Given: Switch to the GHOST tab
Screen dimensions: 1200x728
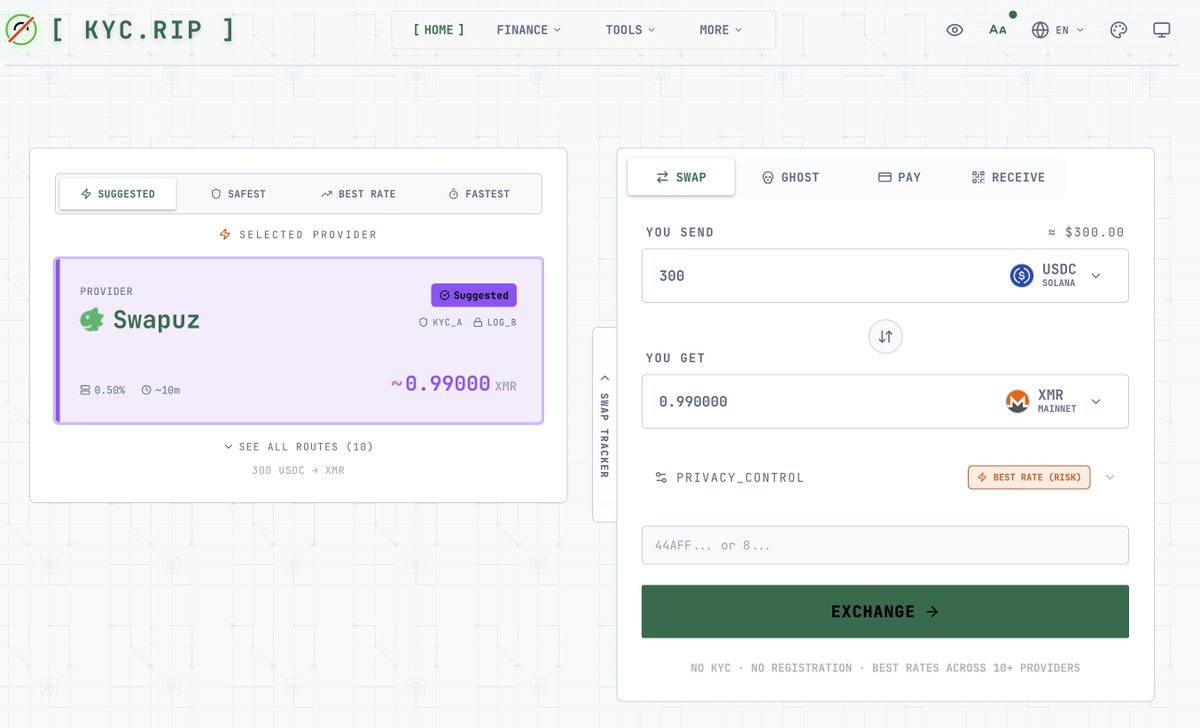Looking at the screenshot, I should coord(790,177).
